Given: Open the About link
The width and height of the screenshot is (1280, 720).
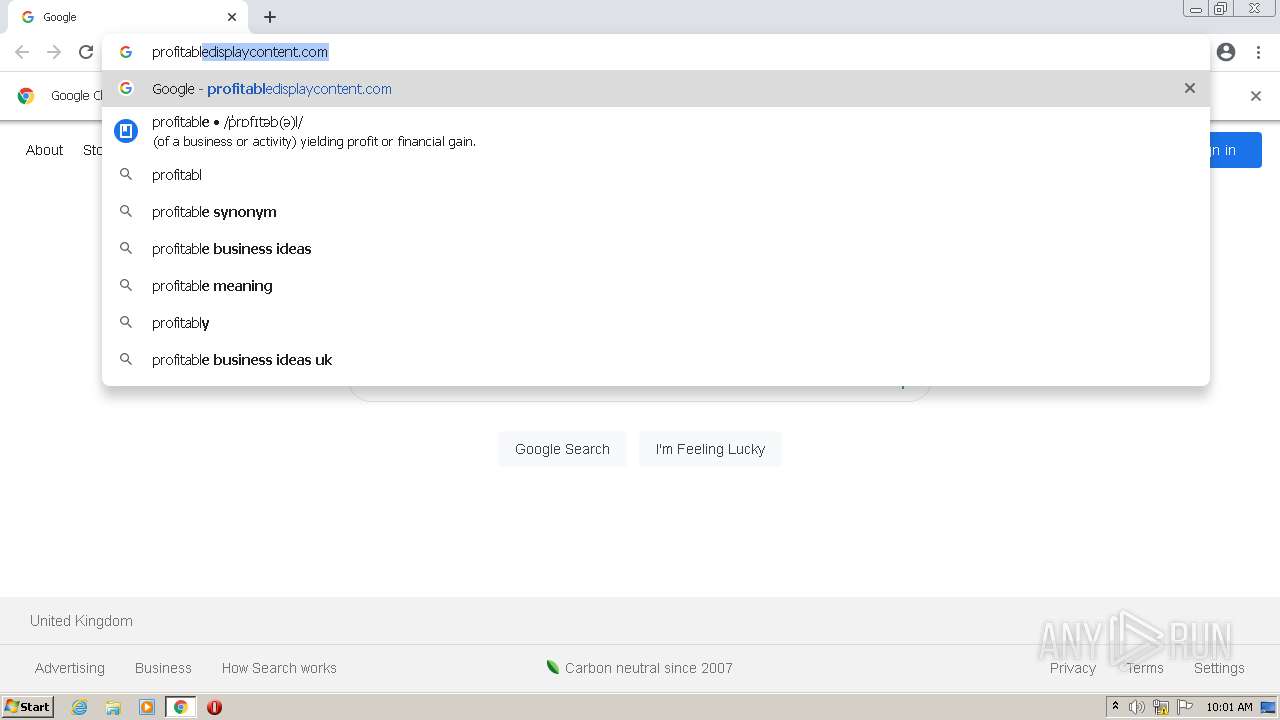Looking at the screenshot, I should tap(44, 150).
